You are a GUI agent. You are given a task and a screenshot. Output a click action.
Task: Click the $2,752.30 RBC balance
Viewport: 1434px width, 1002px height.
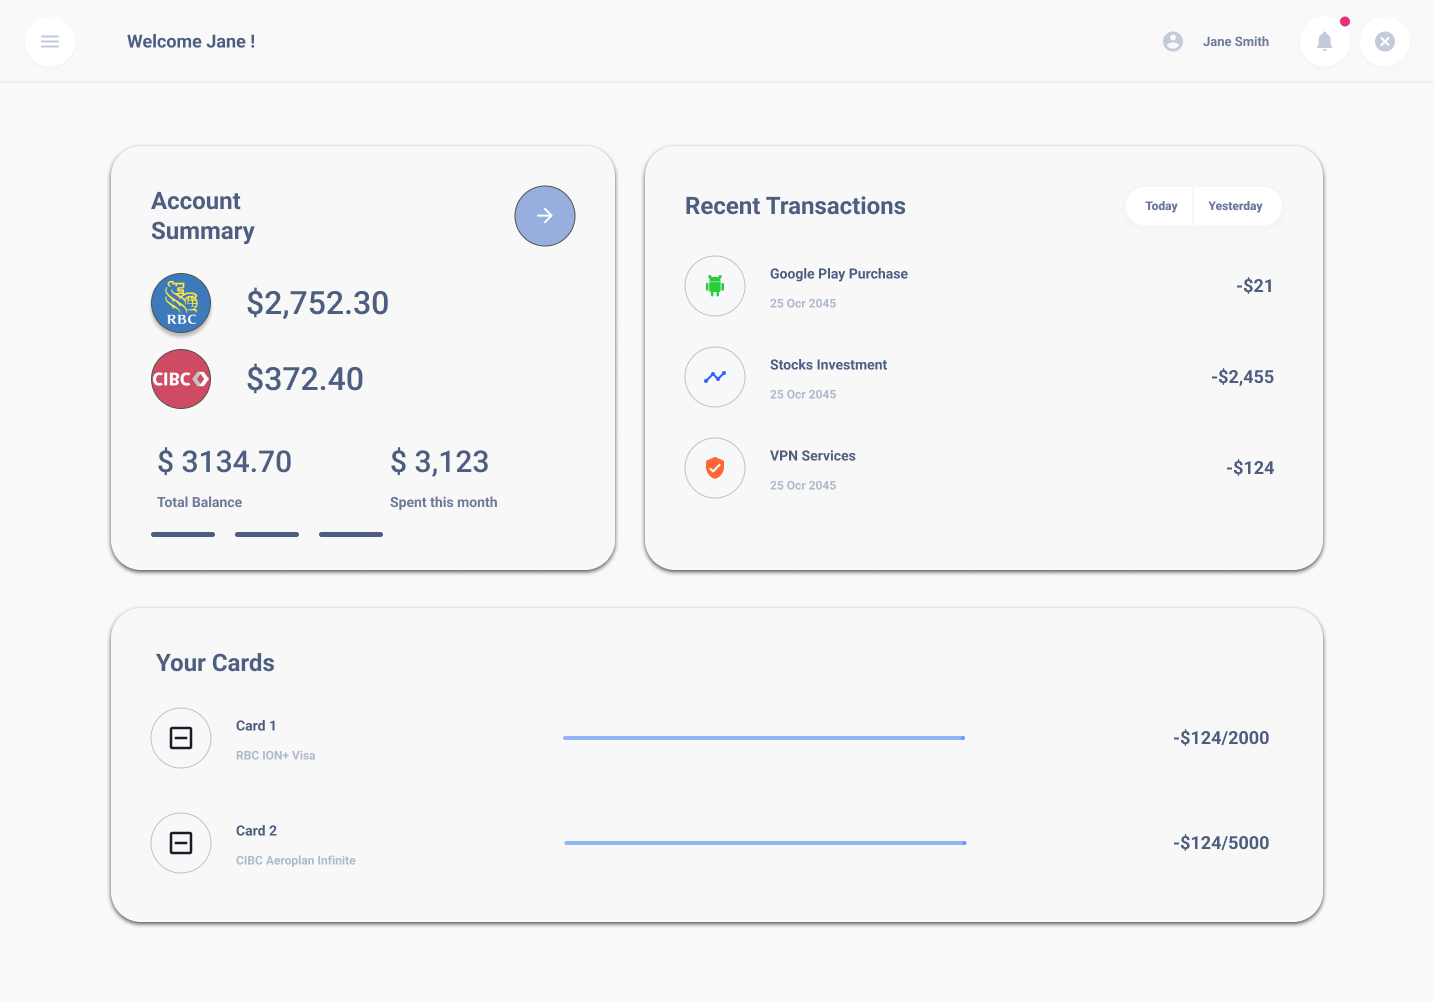318,303
